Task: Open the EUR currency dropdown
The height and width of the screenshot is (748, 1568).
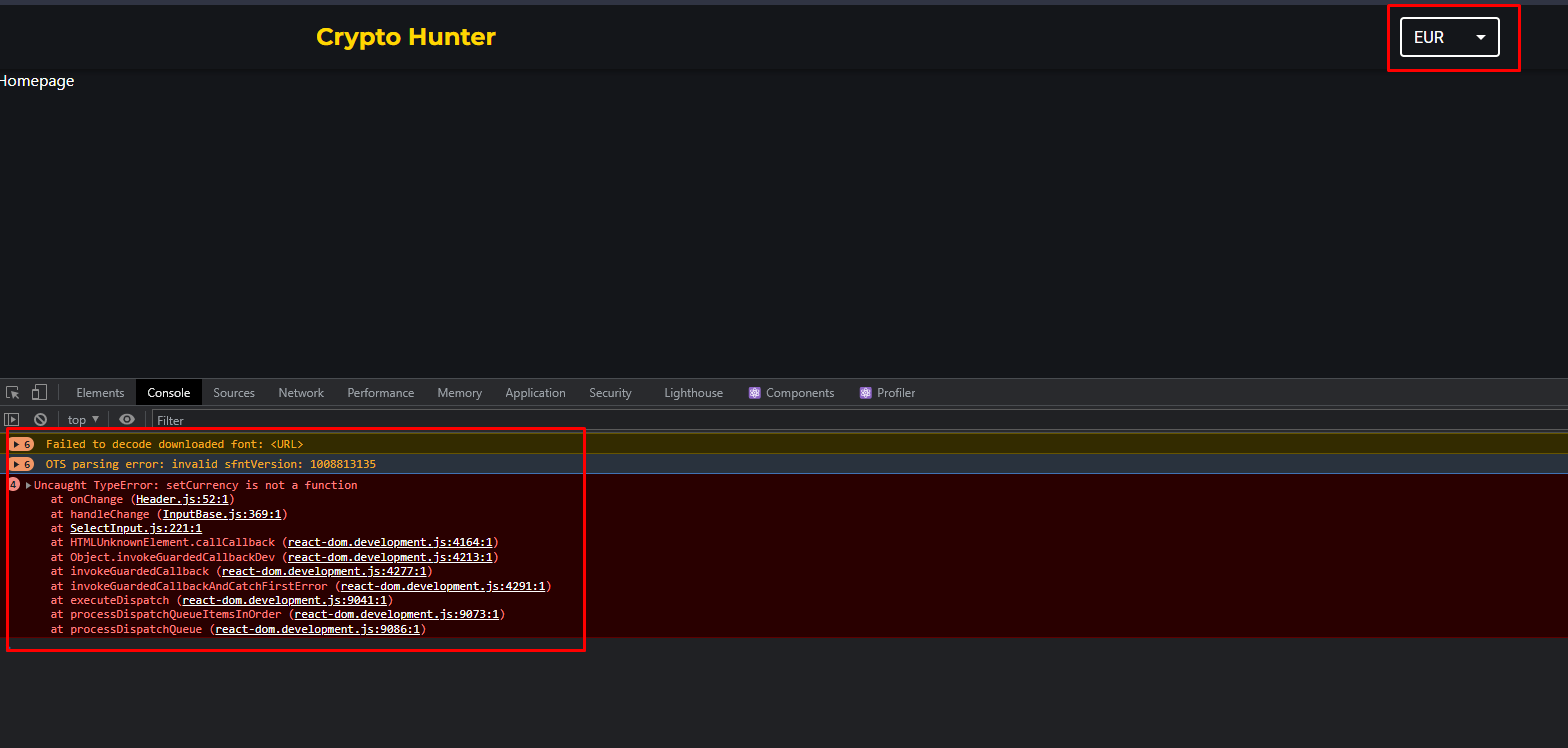Action: (1450, 37)
